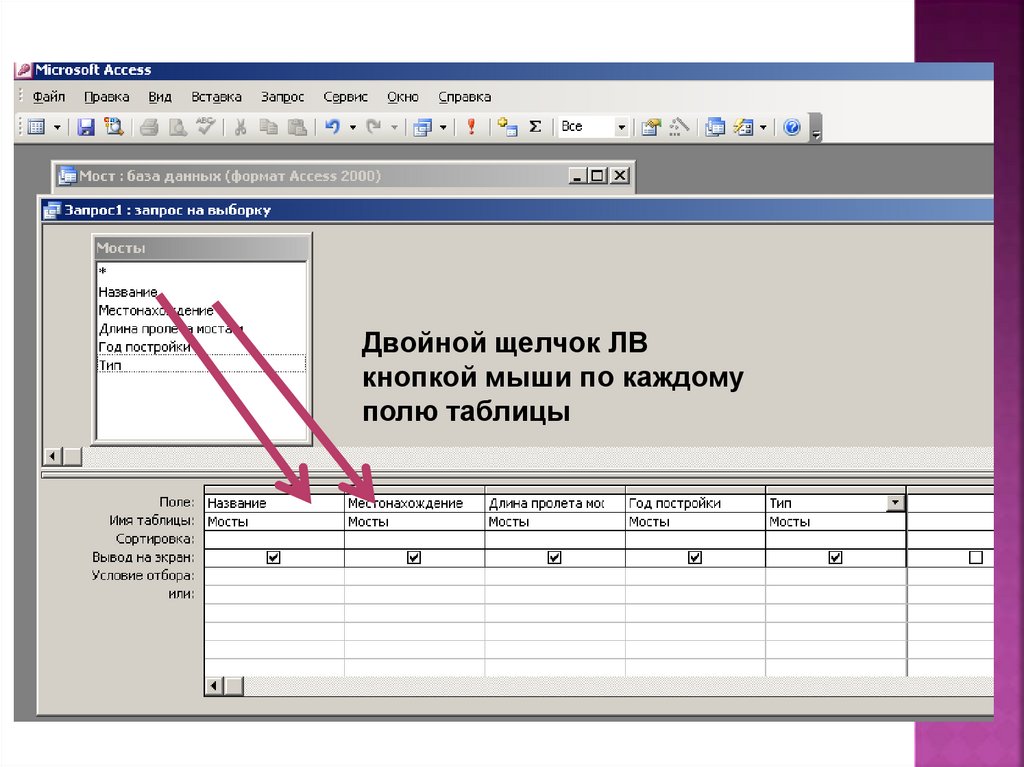Image resolution: width=1024 pixels, height=767 pixels.
Task: Open the Сервис menu
Action: [345, 97]
